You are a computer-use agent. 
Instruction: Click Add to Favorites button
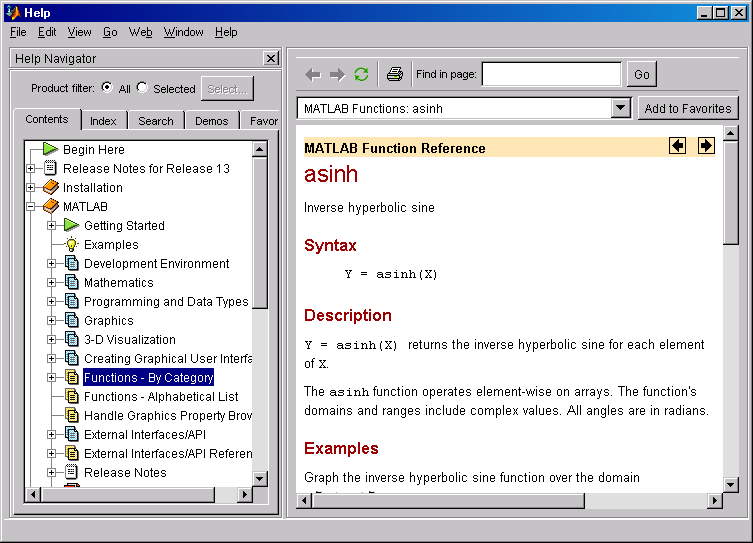pos(688,109)
